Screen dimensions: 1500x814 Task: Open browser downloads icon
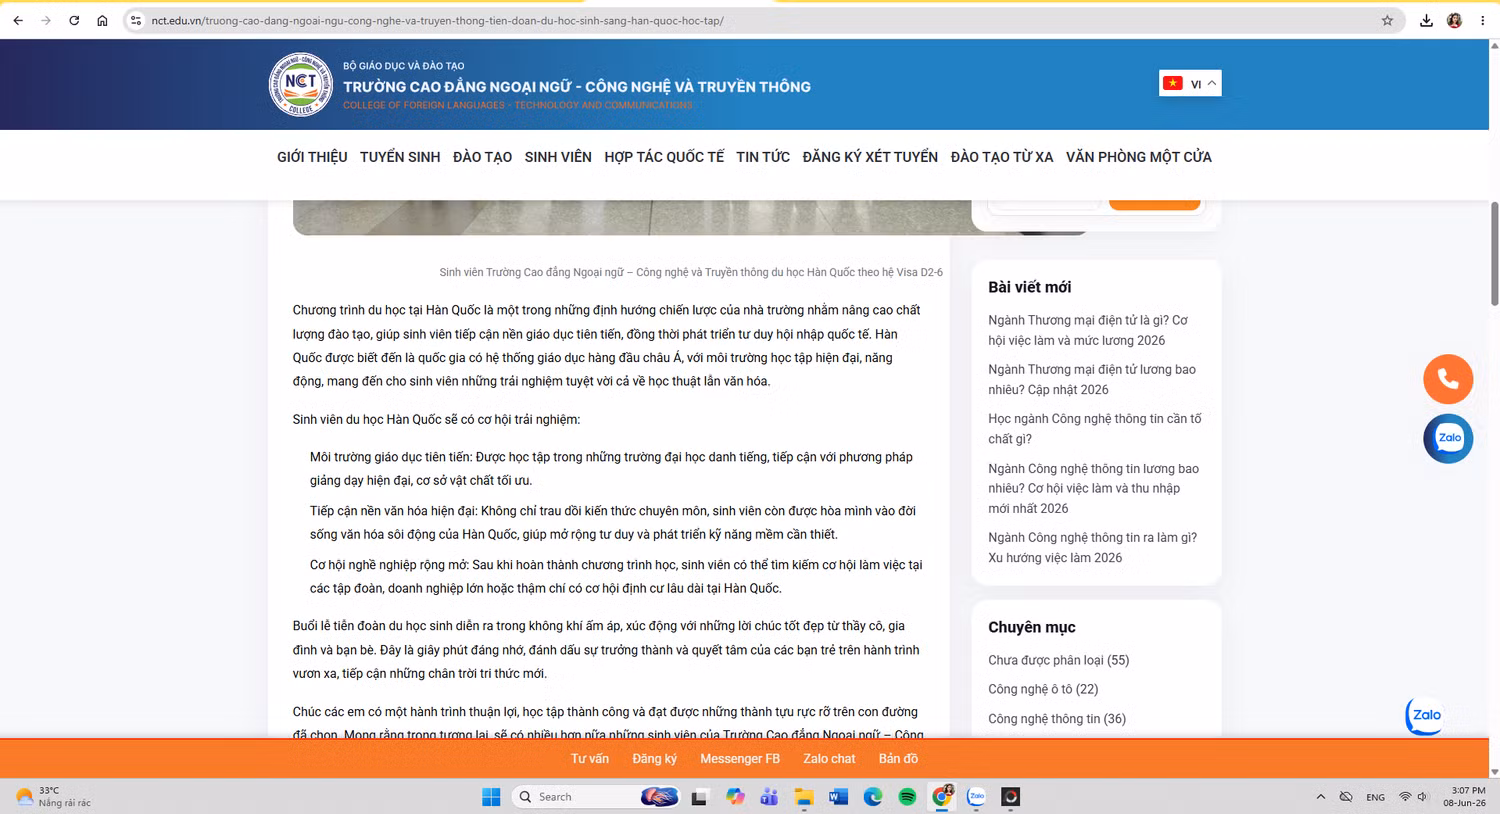click(x=1426, y=20)
